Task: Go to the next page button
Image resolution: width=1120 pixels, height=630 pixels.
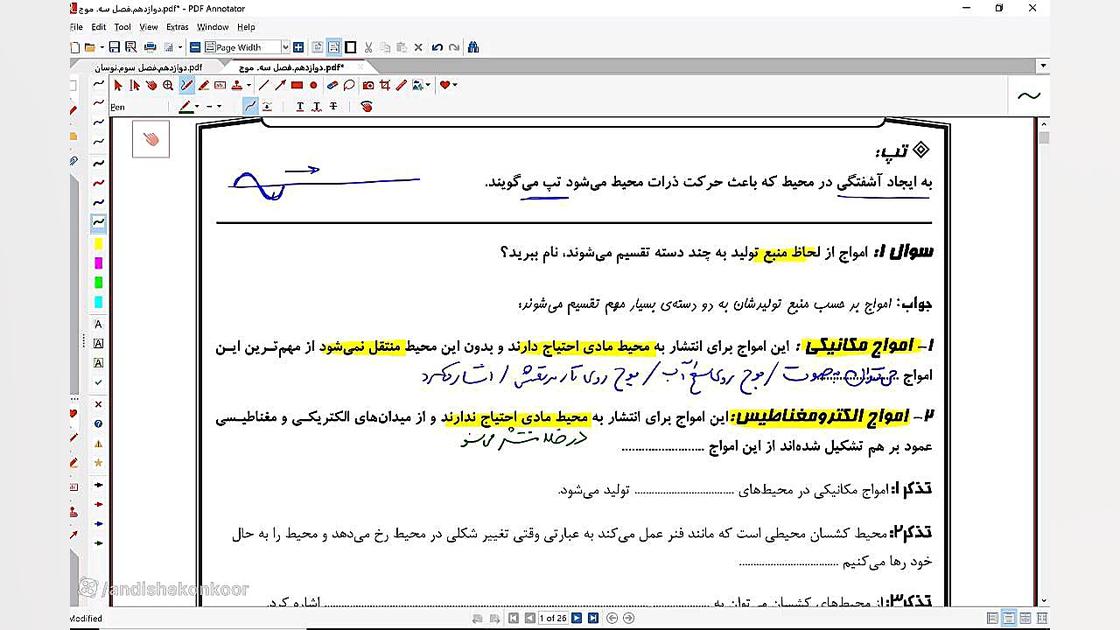Action: tap(576, 618)
